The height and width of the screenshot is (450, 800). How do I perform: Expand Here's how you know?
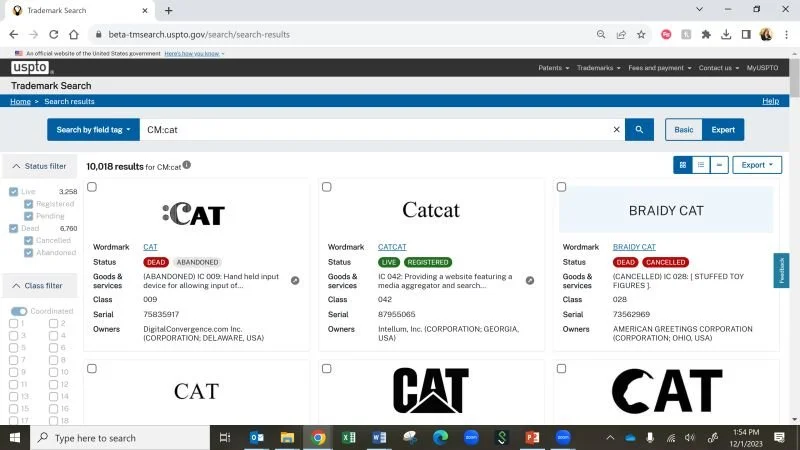194,54
